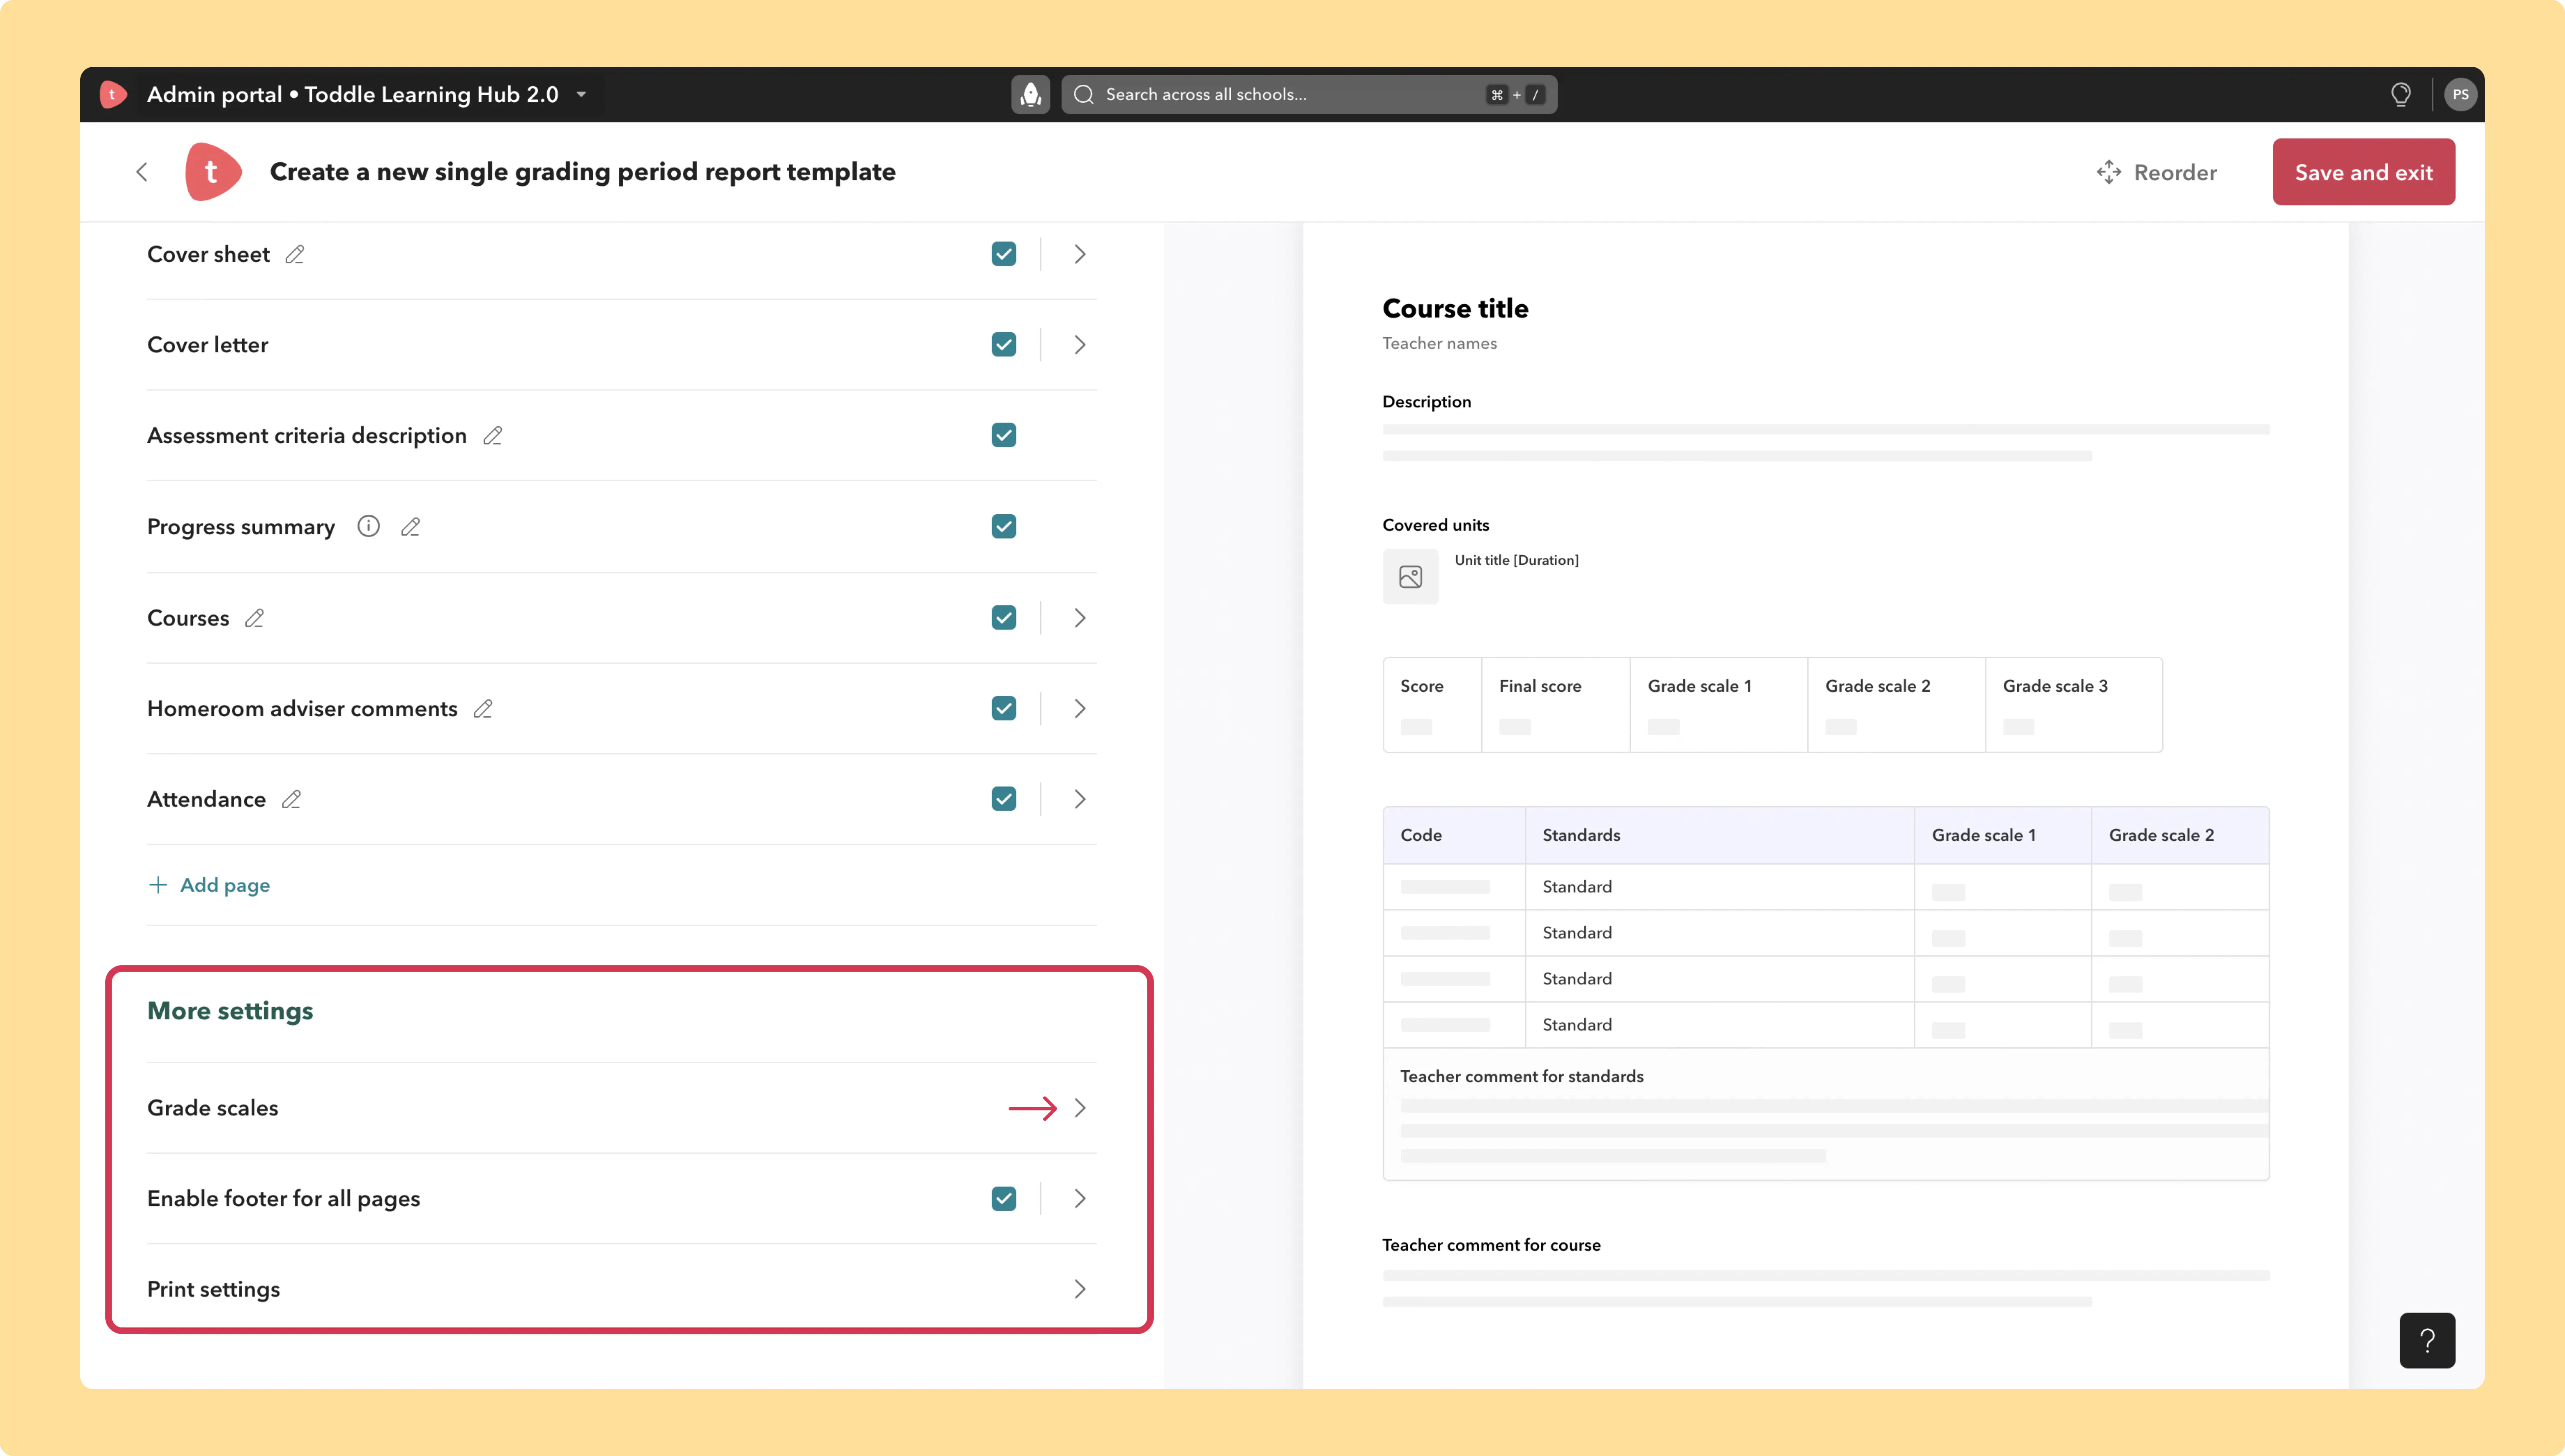Click Teacher names text in preview

pyautogui.click(x=1439, y=343)
